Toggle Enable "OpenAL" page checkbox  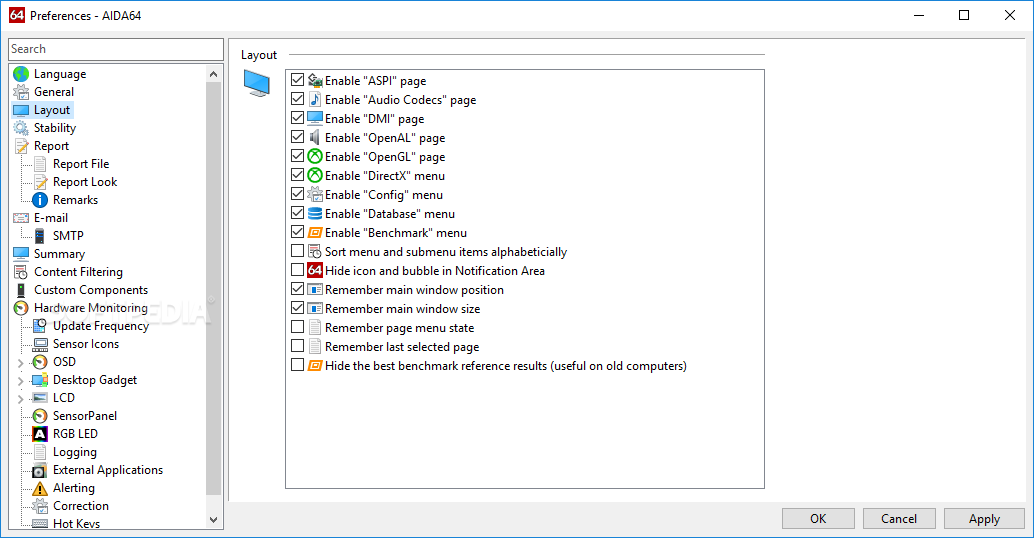point(297,137)
